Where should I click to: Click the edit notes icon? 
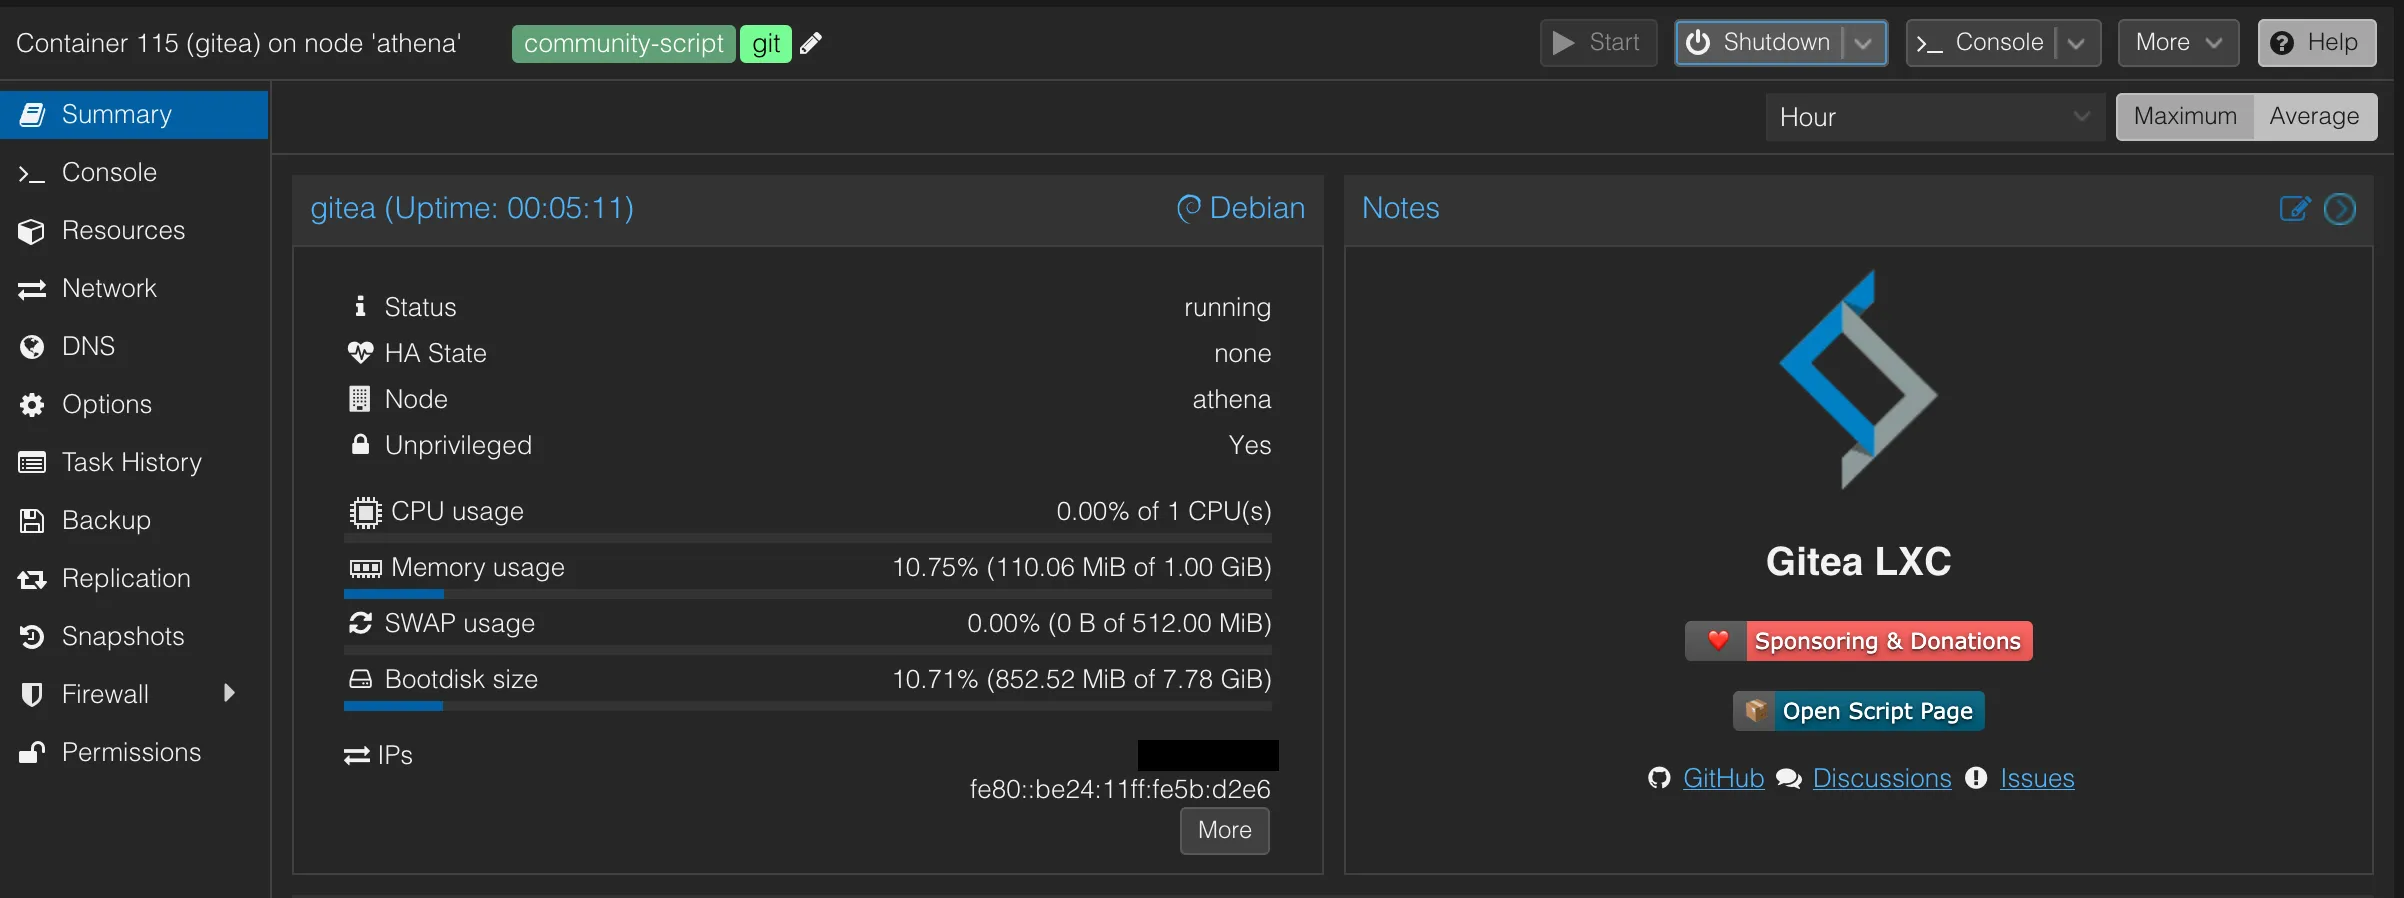click(2295, 208)
